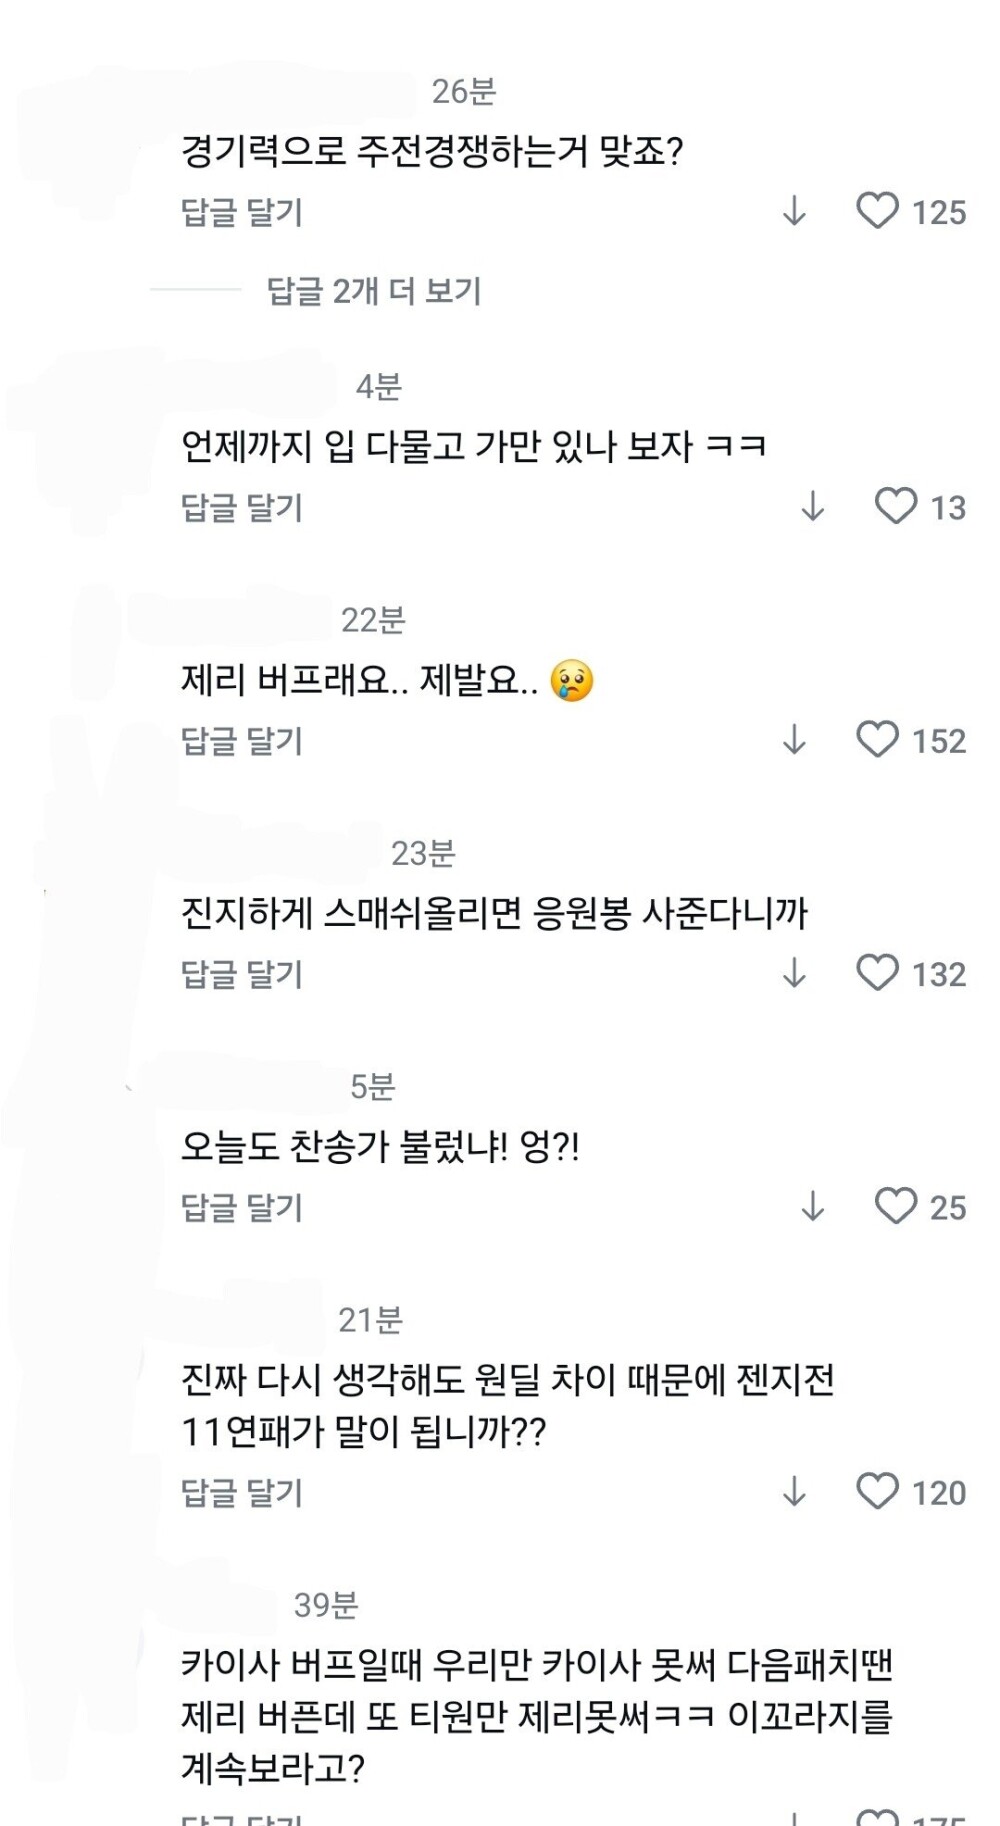Downvote the 찬송가 불렀냐 comment
This screenshot has height=1826, width=1000.
click(x=812, y=1206)
